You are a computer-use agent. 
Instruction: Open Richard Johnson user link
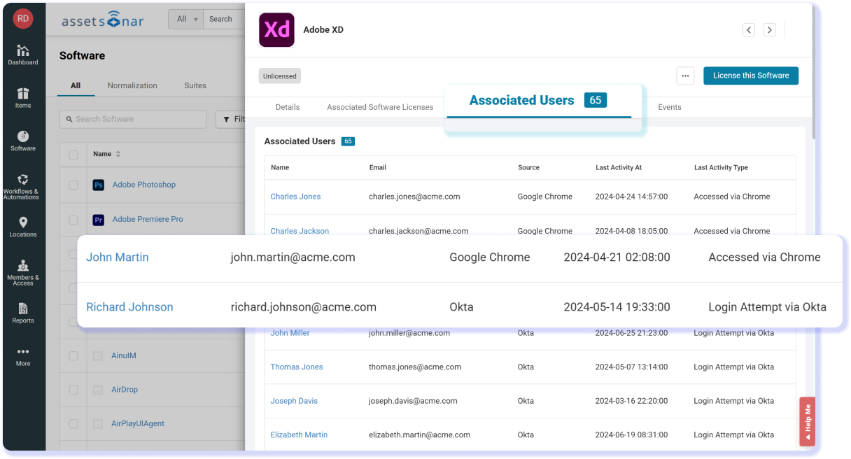coord(130,307)
